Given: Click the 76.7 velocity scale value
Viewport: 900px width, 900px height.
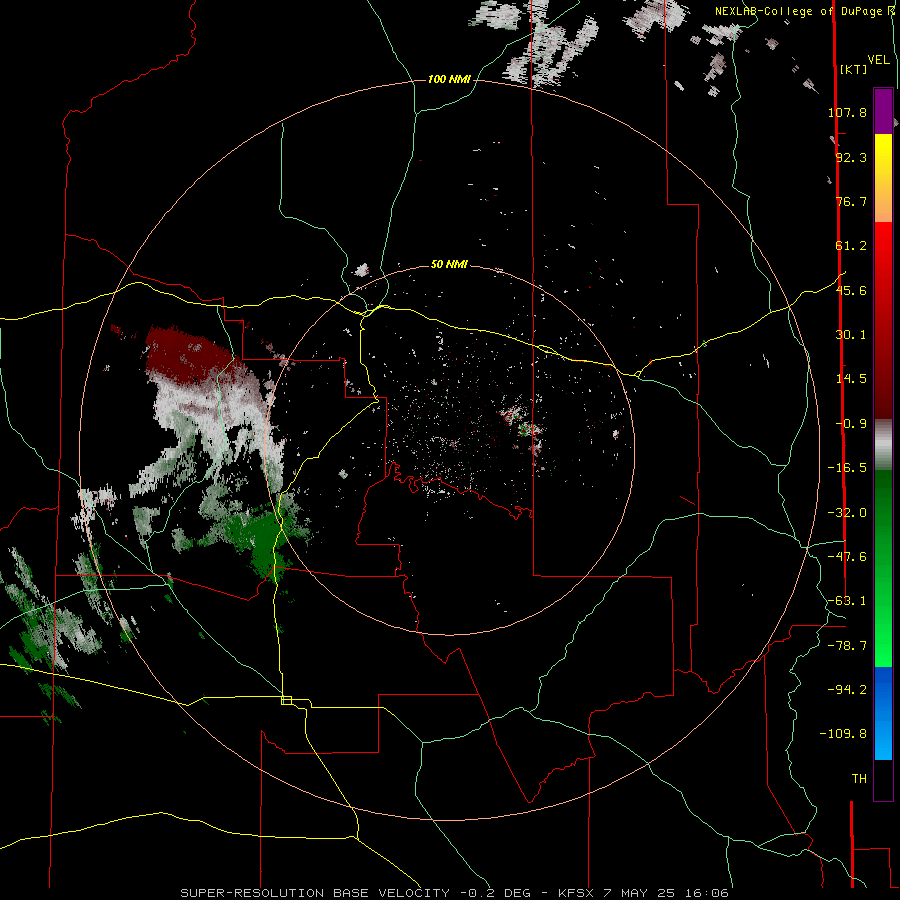Looking at the screenshot, I should click(x=851, y=201).
